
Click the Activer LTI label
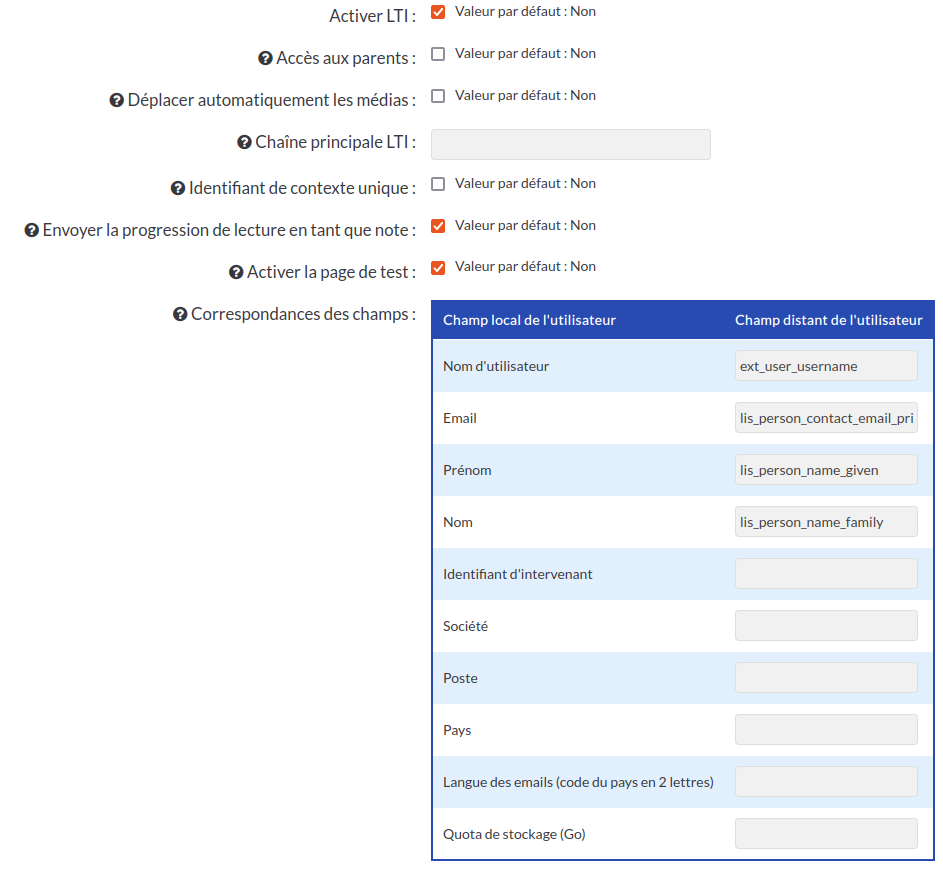coord(372,16)
